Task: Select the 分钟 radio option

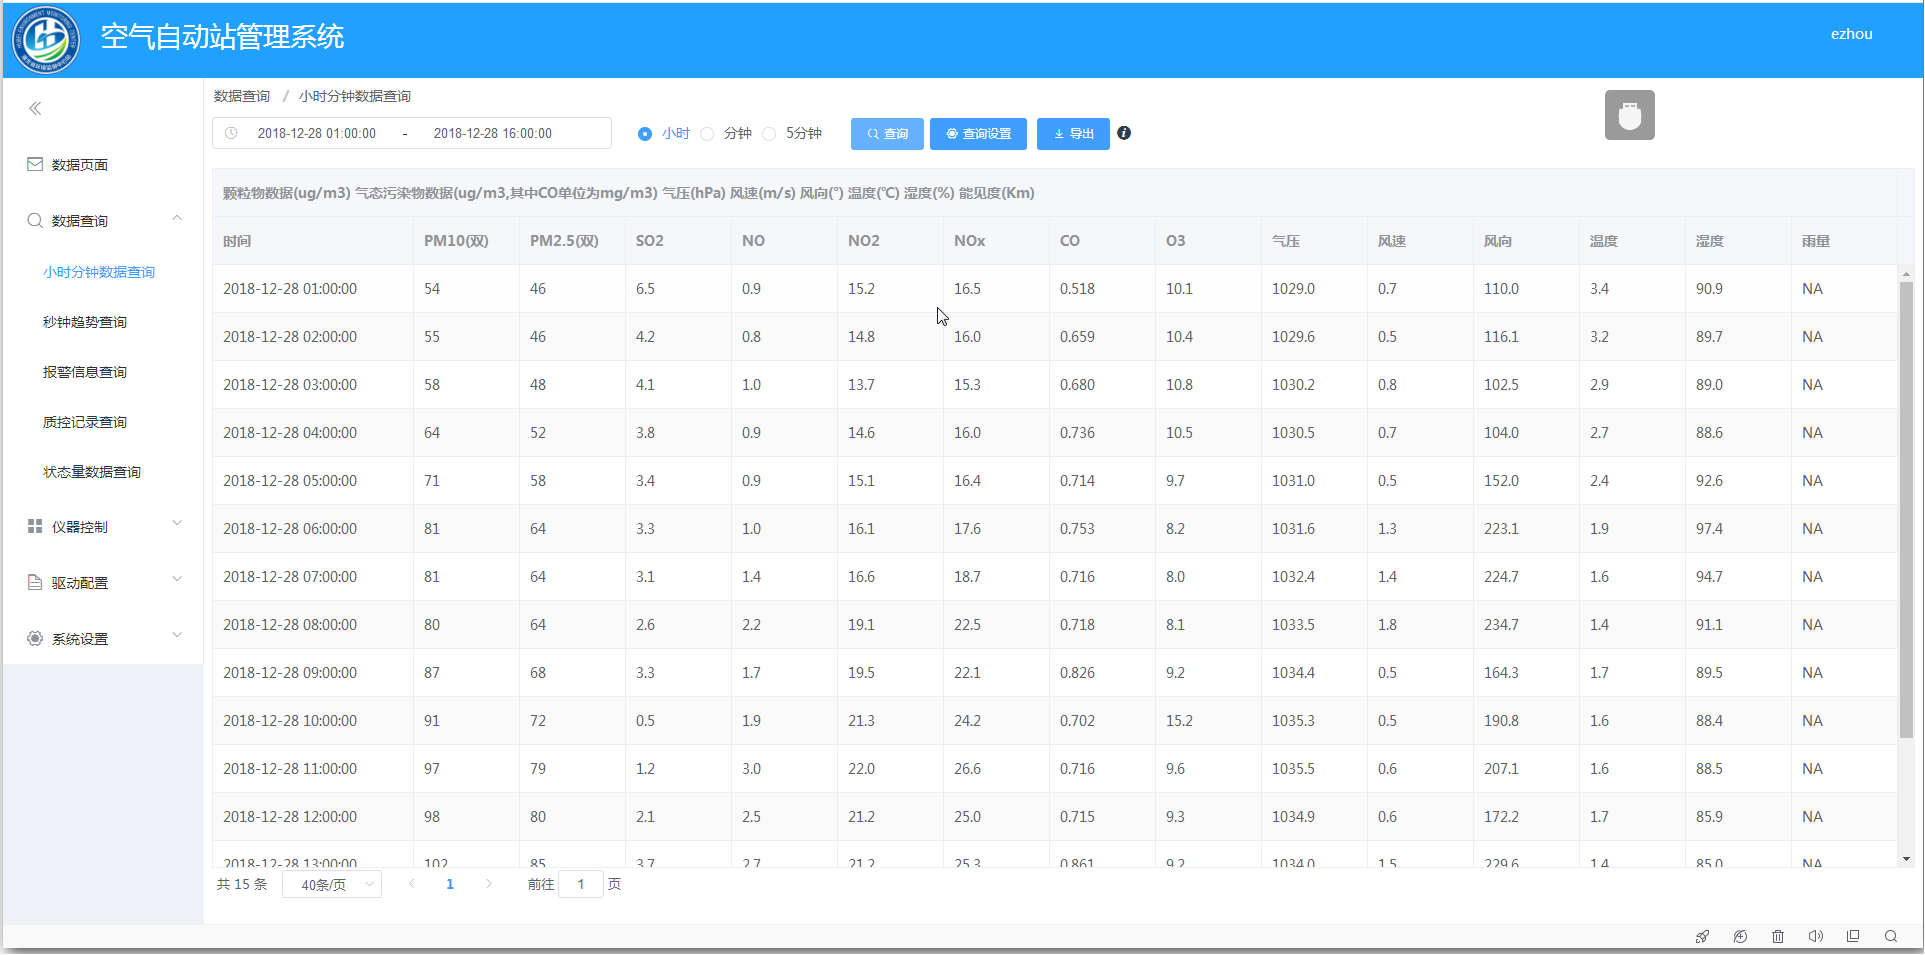Action: click(708, 134)
